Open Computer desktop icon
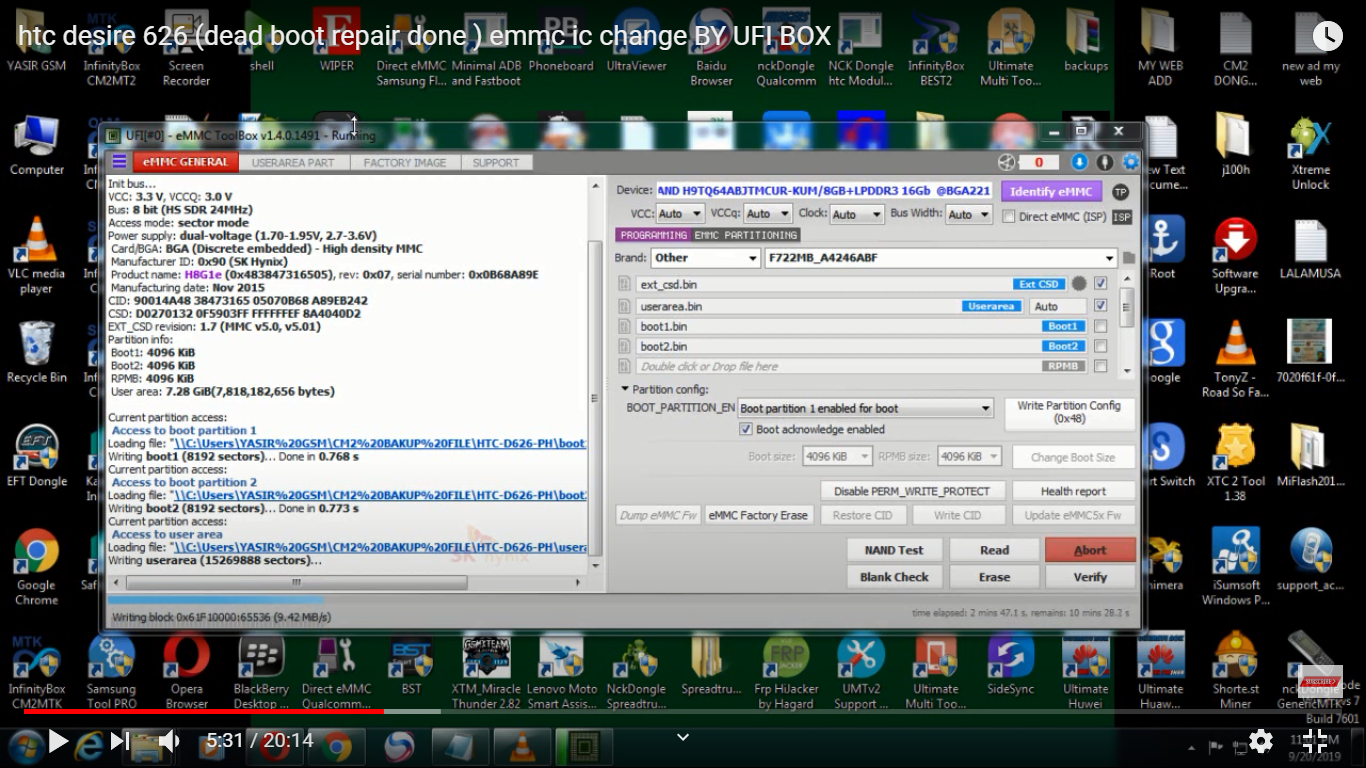 [x=37, y=146]
